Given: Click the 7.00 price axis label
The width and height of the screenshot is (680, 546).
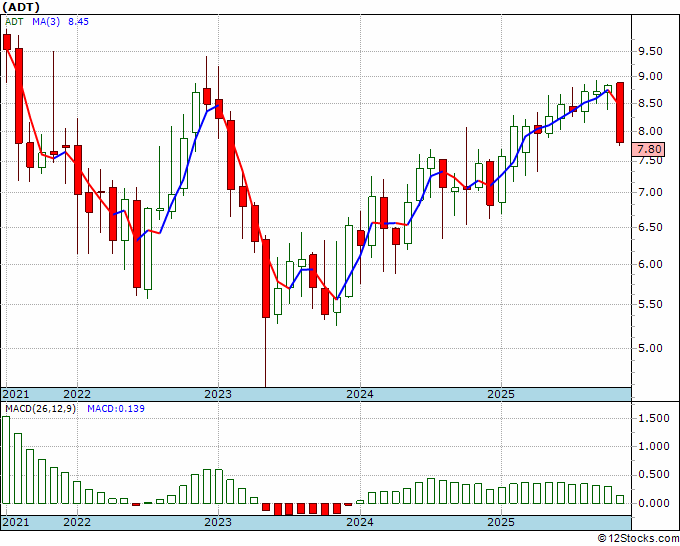Looking at the screenshot, I should [650, 193].
